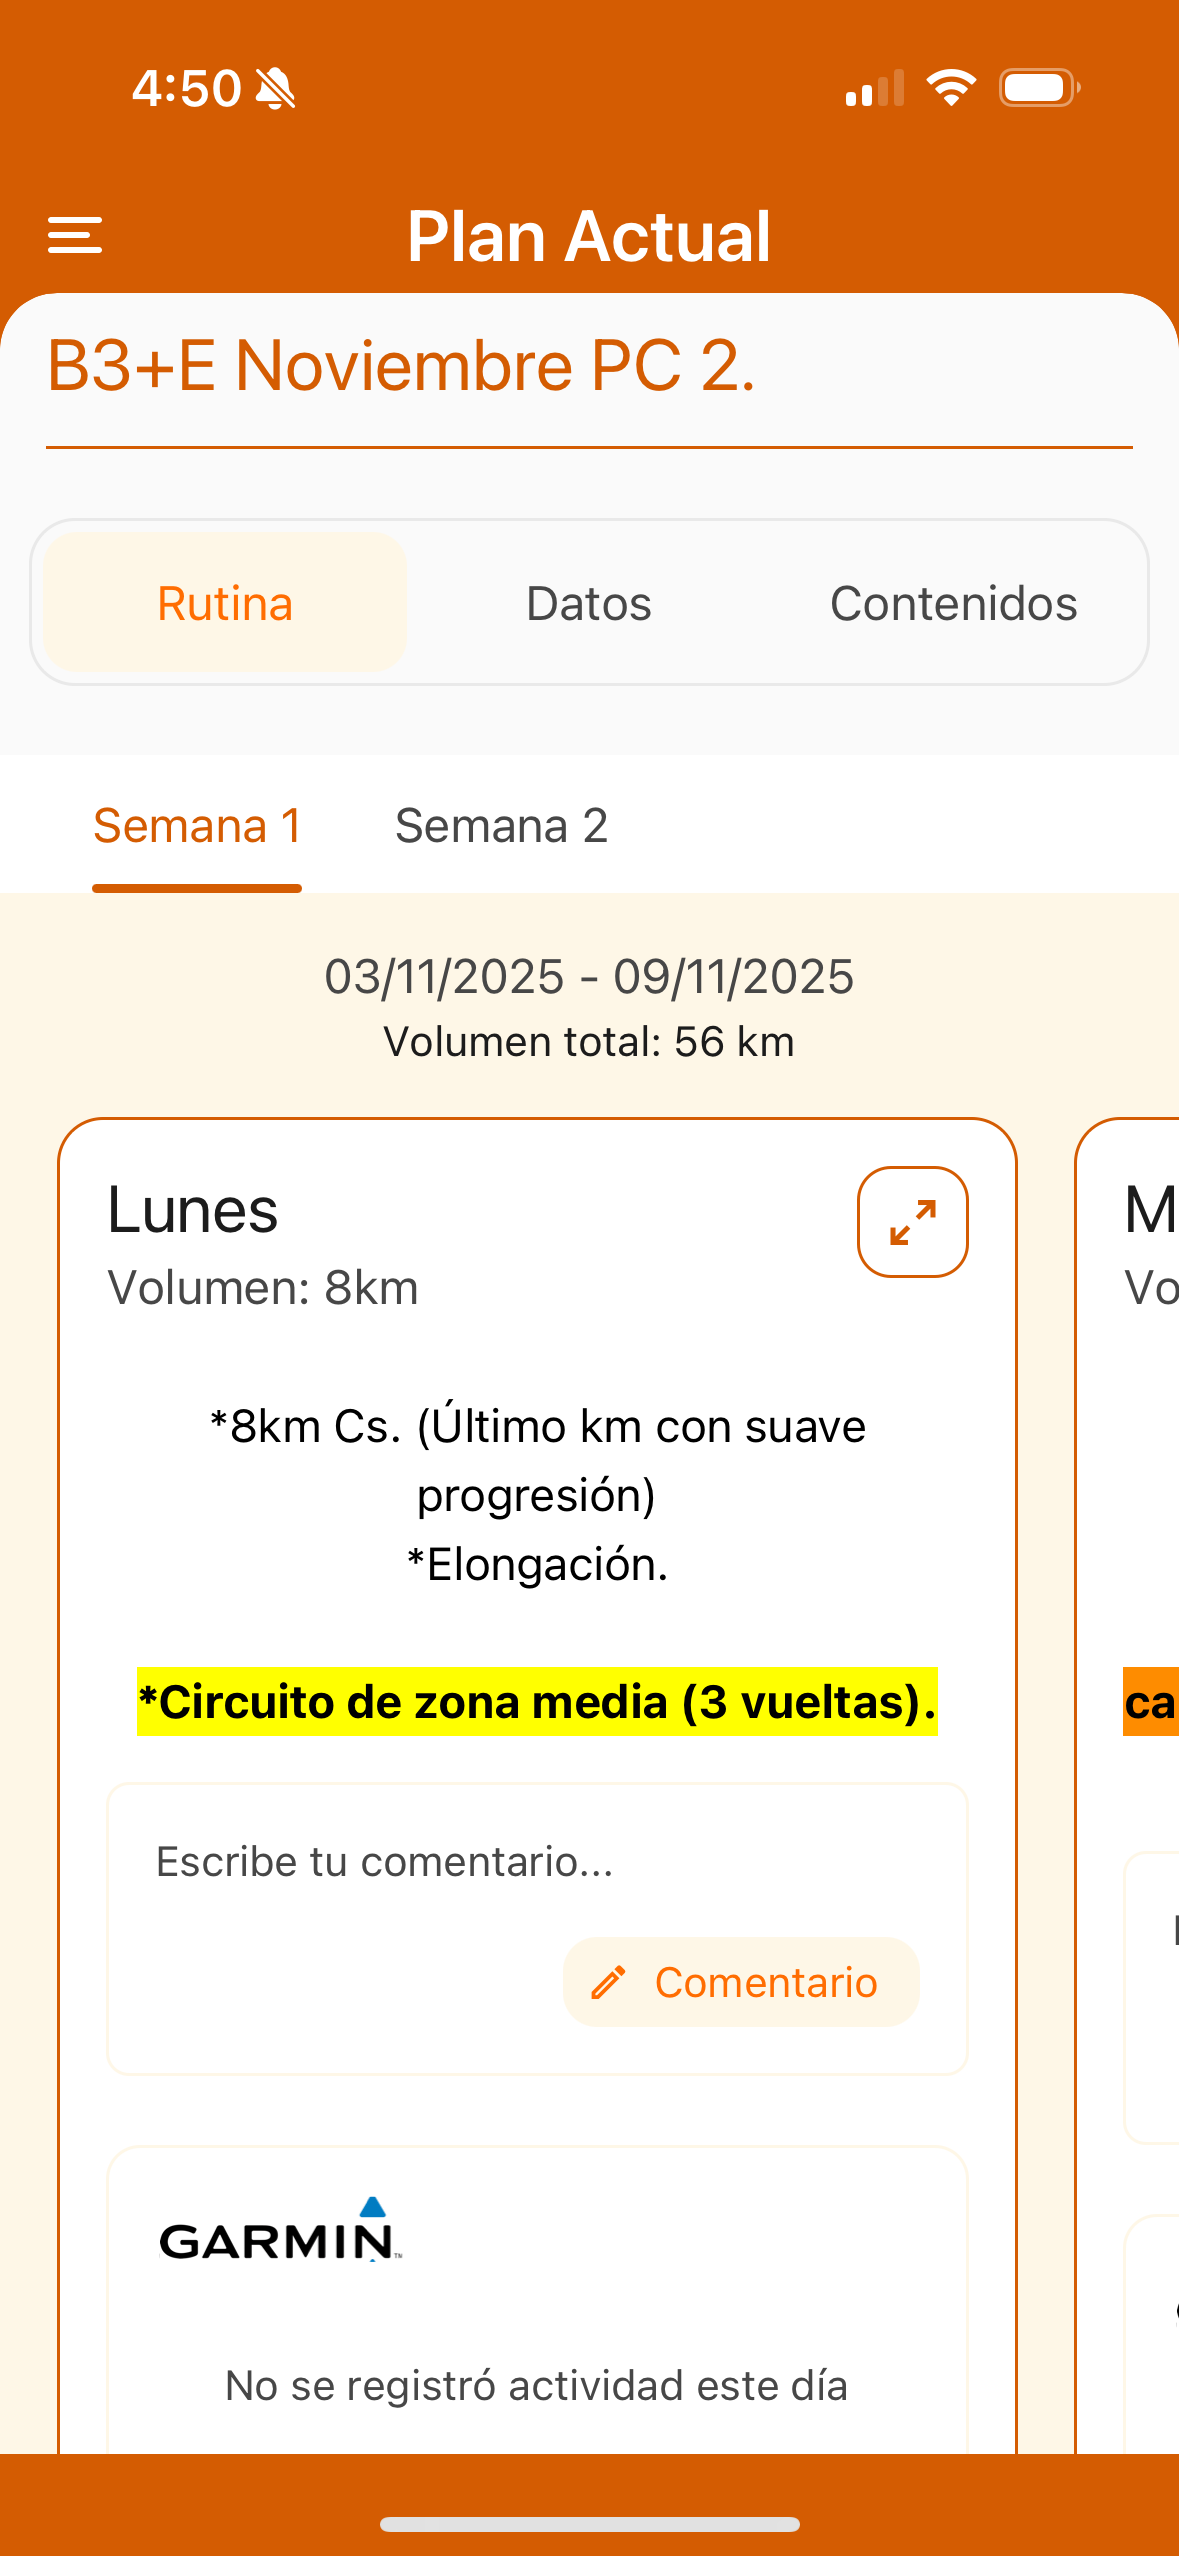Select the Semana 2 tab
This screenshot has height=2556, width=1179.
[x=503, y=826]
